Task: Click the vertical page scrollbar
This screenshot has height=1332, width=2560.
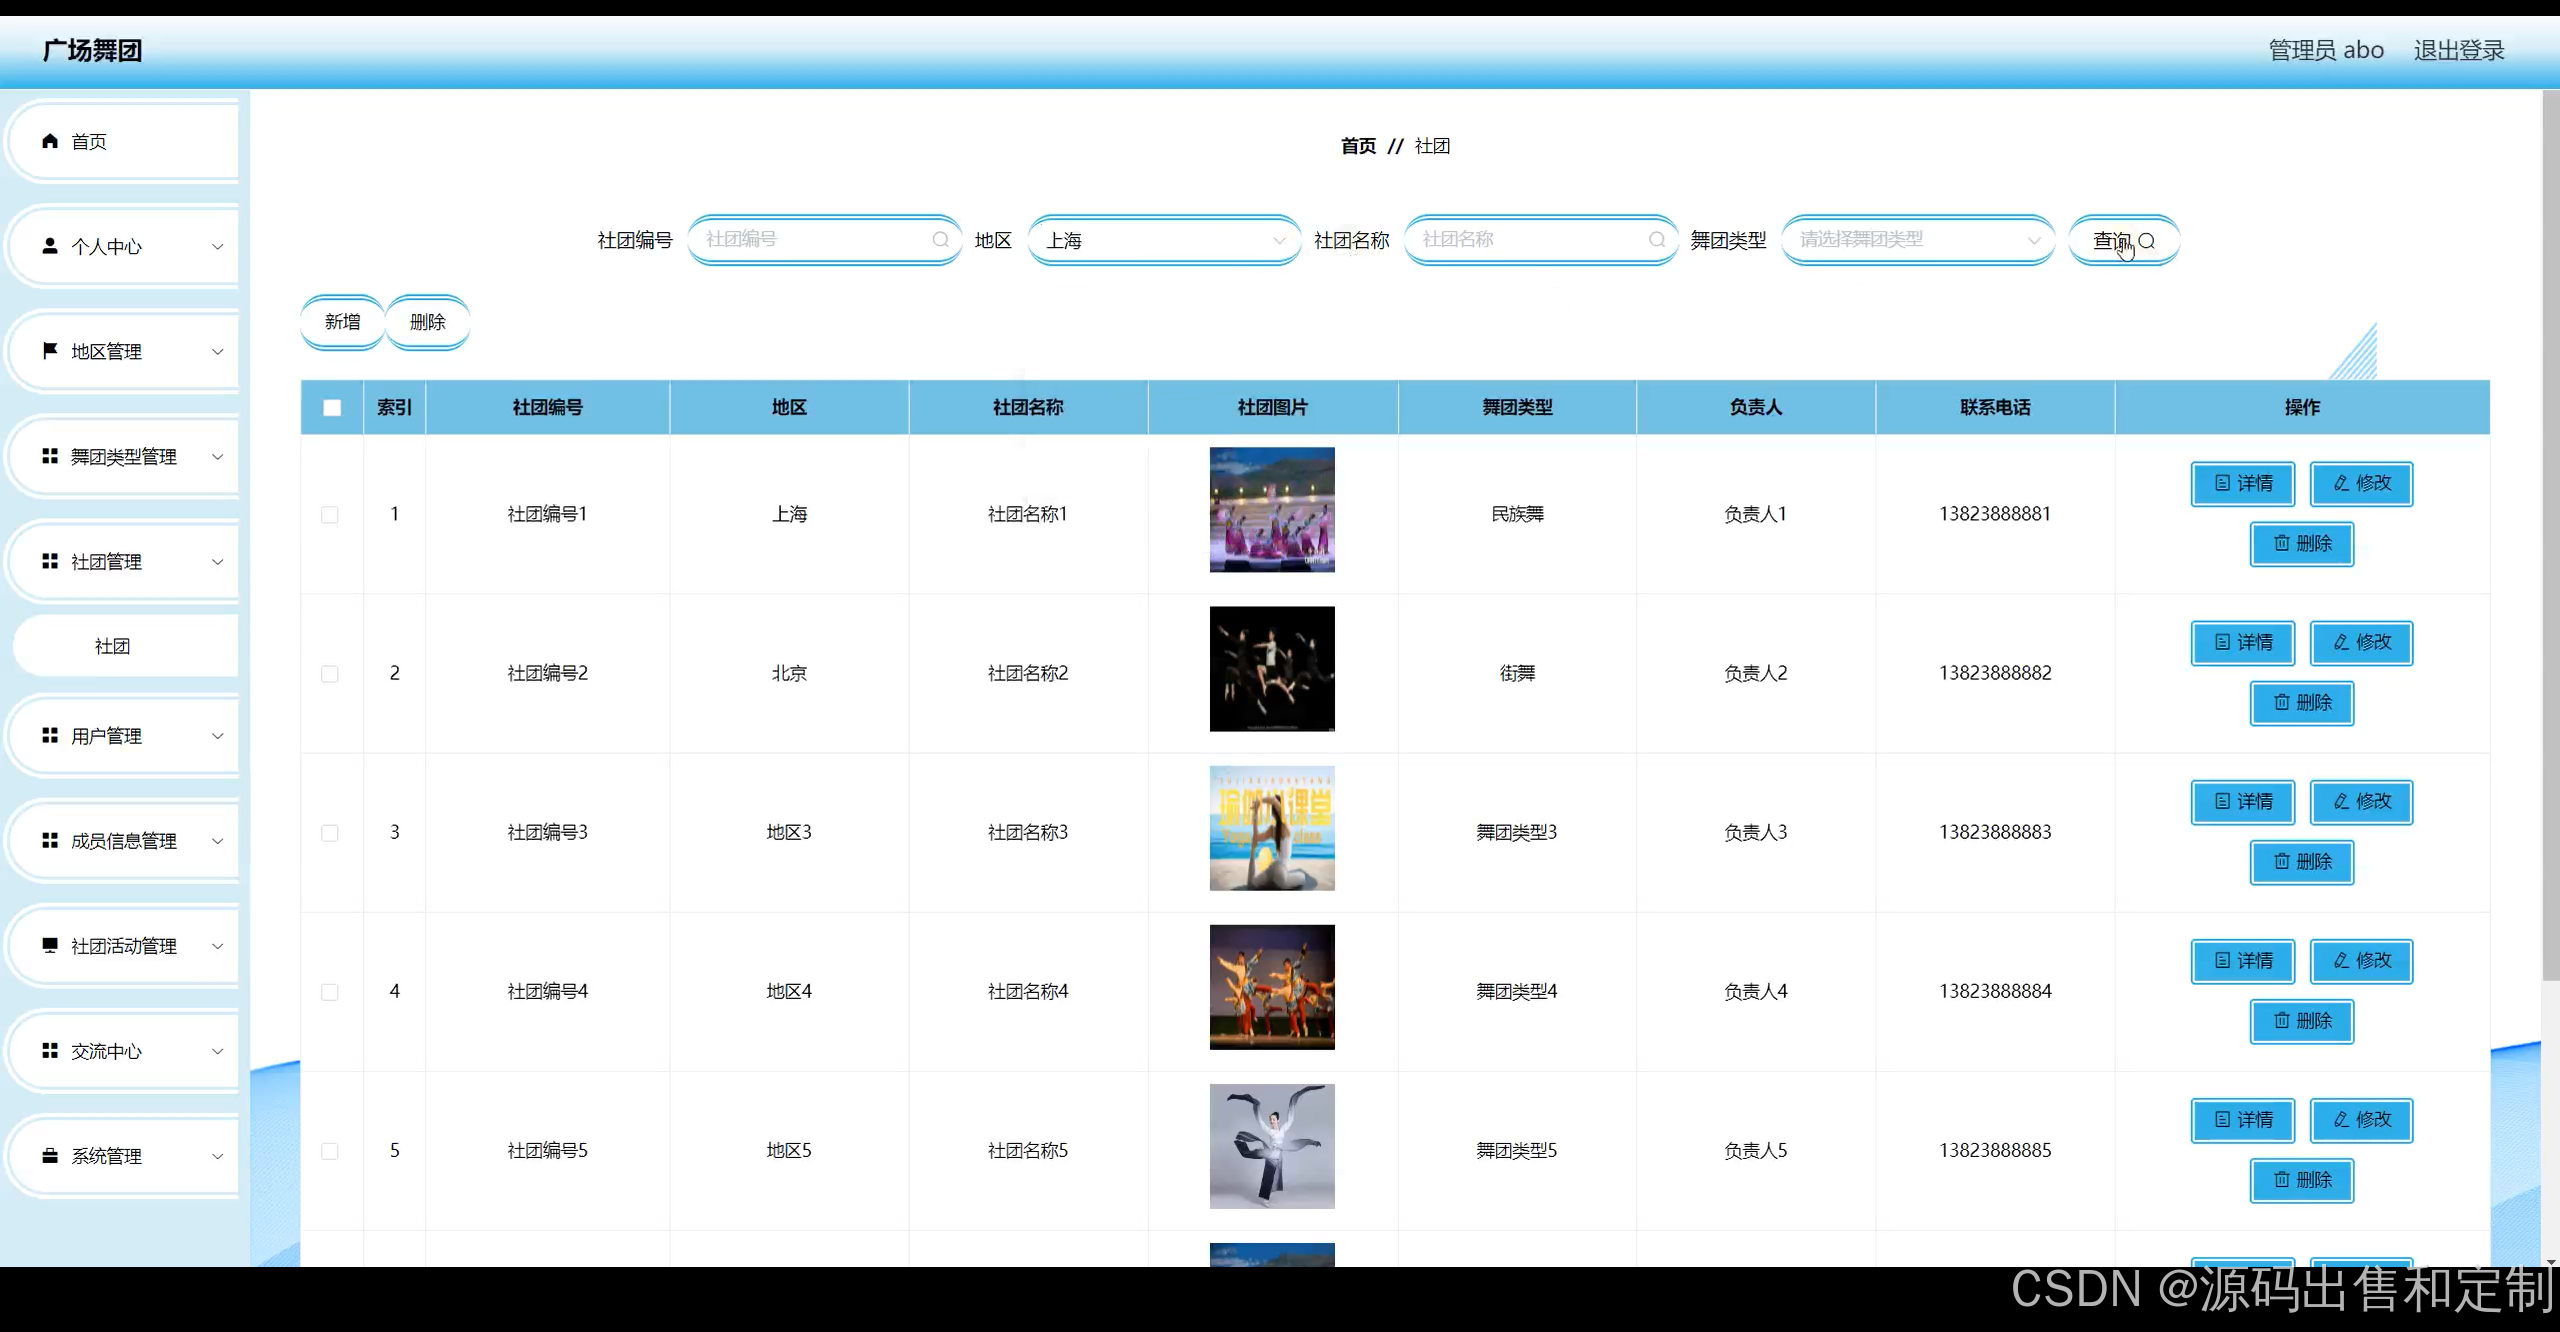Action: tap(2550, 540)
